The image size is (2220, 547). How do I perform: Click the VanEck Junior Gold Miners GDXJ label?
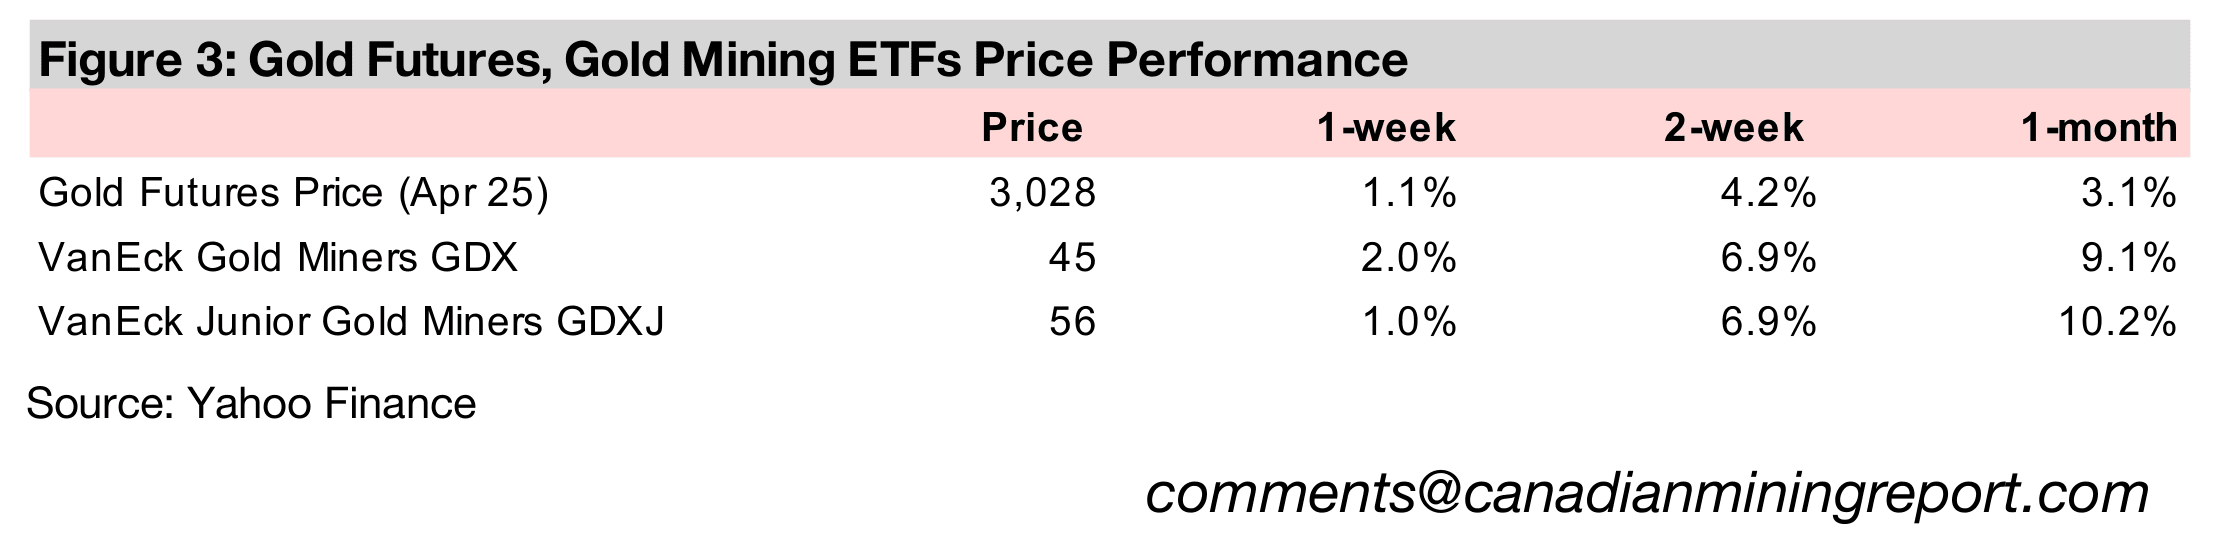click(x=351, y=322)
